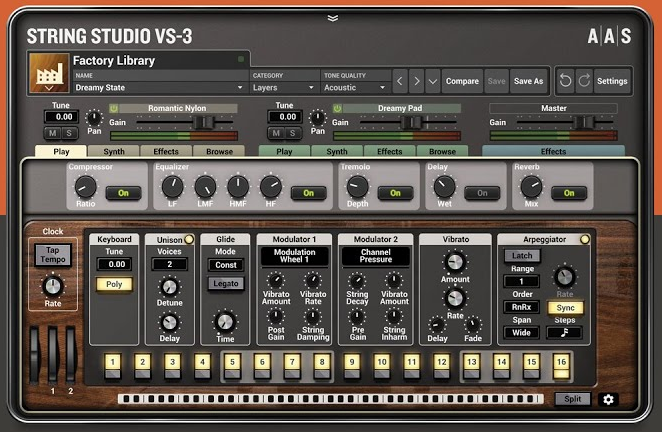Click the Dreamy Pad Pan knob
Screen dimensions: 662x432
pos(317,118)
